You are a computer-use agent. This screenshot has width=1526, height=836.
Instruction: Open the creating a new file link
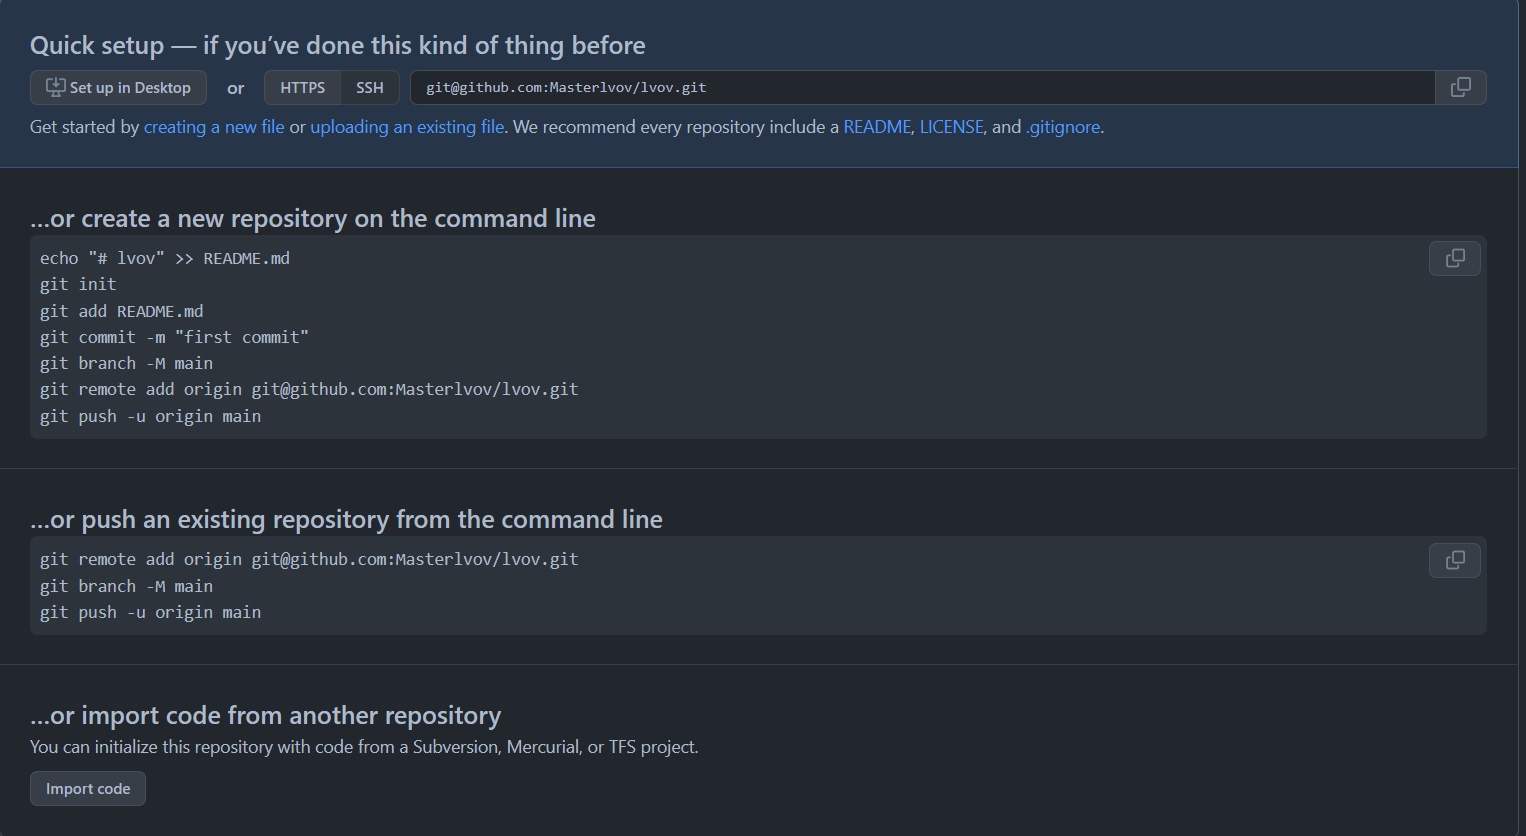click(214, 127)
